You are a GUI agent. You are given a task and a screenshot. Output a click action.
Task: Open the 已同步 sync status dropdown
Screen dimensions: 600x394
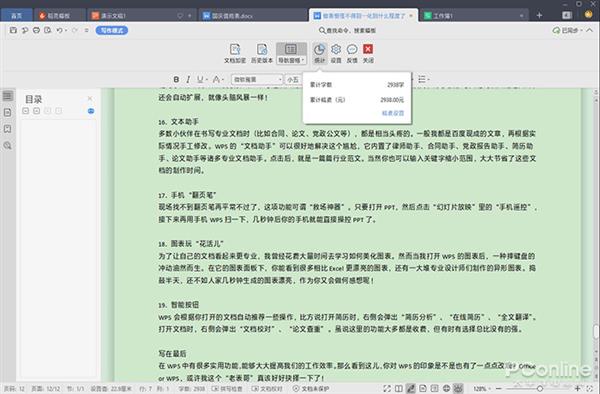tap(568, 30)
